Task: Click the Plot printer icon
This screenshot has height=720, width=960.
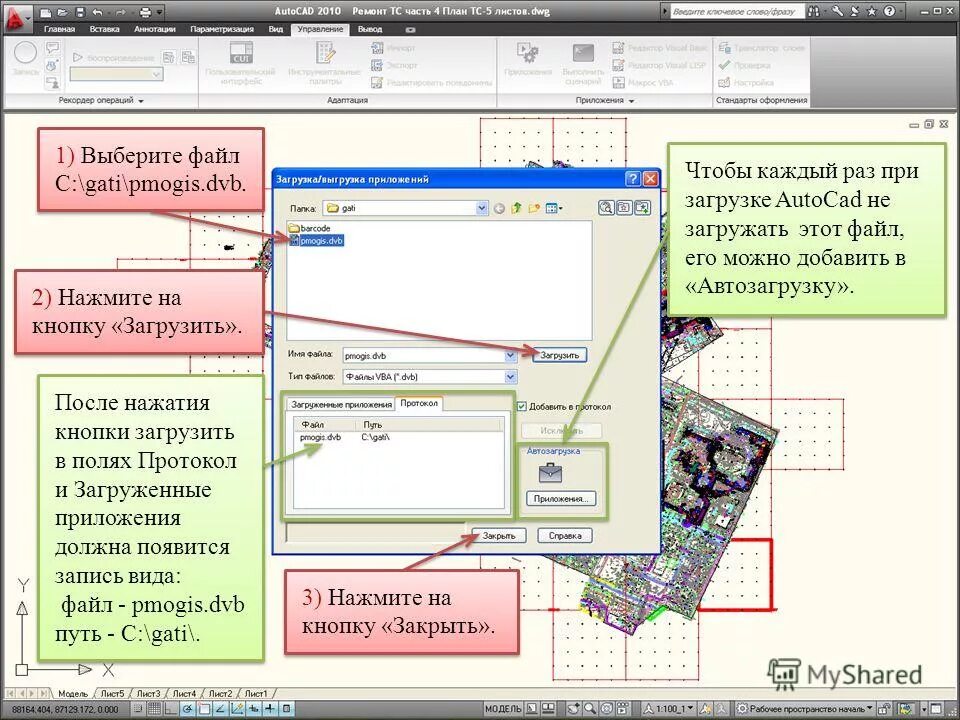Action: pos(146,12)
